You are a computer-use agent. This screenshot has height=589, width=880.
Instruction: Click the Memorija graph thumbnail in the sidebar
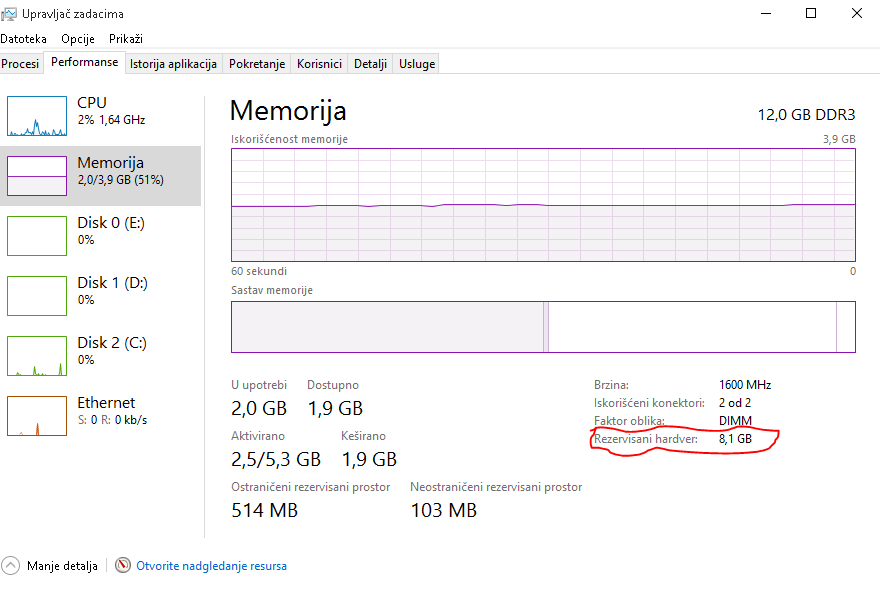(36, 176)
